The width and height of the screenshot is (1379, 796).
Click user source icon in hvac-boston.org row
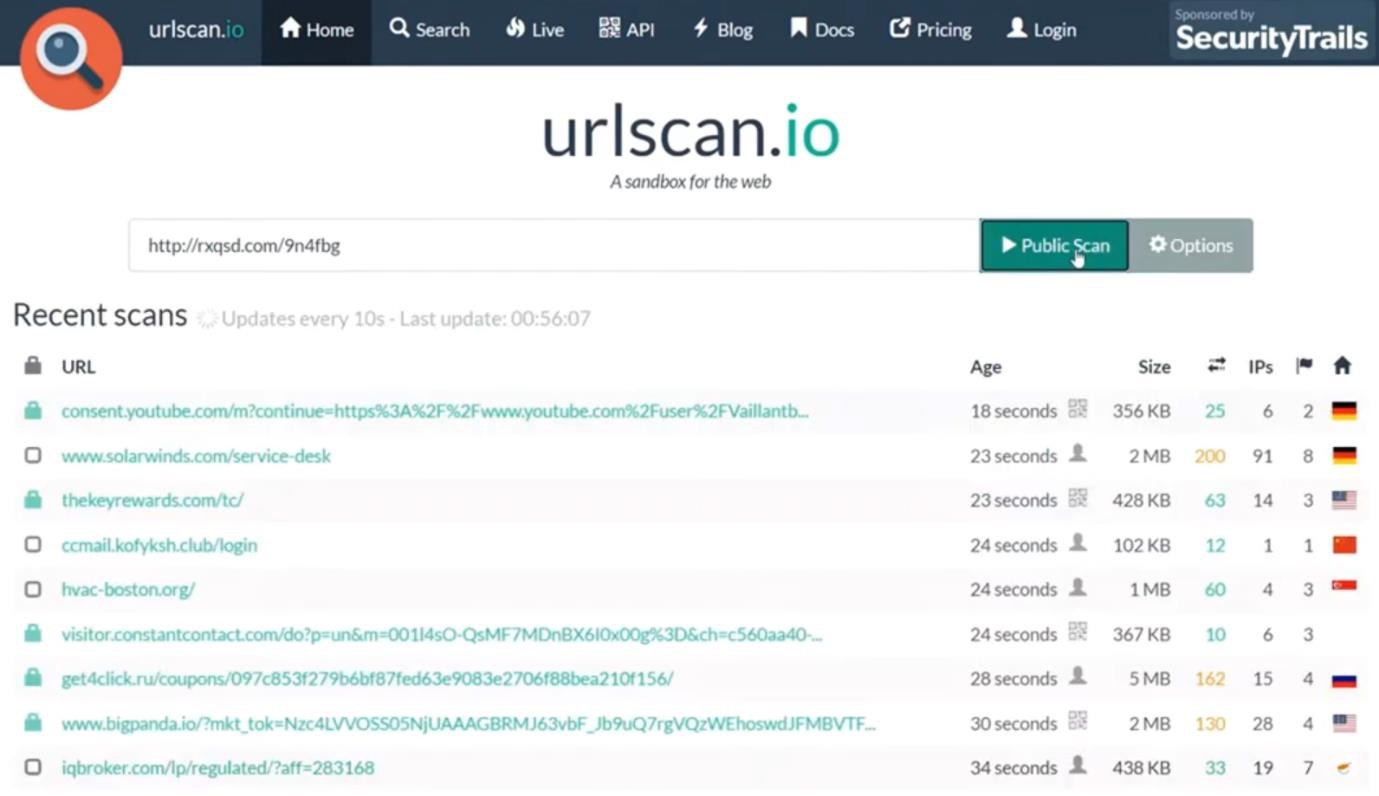[x=1077, y=587]
